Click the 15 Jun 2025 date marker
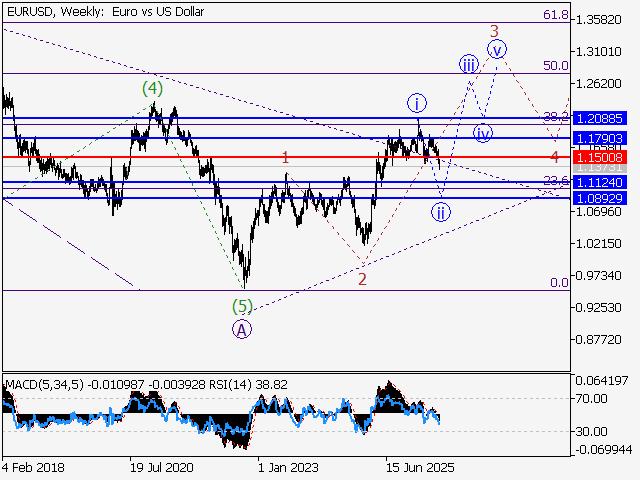Screen dimensions: 640x480 [420, 467]
